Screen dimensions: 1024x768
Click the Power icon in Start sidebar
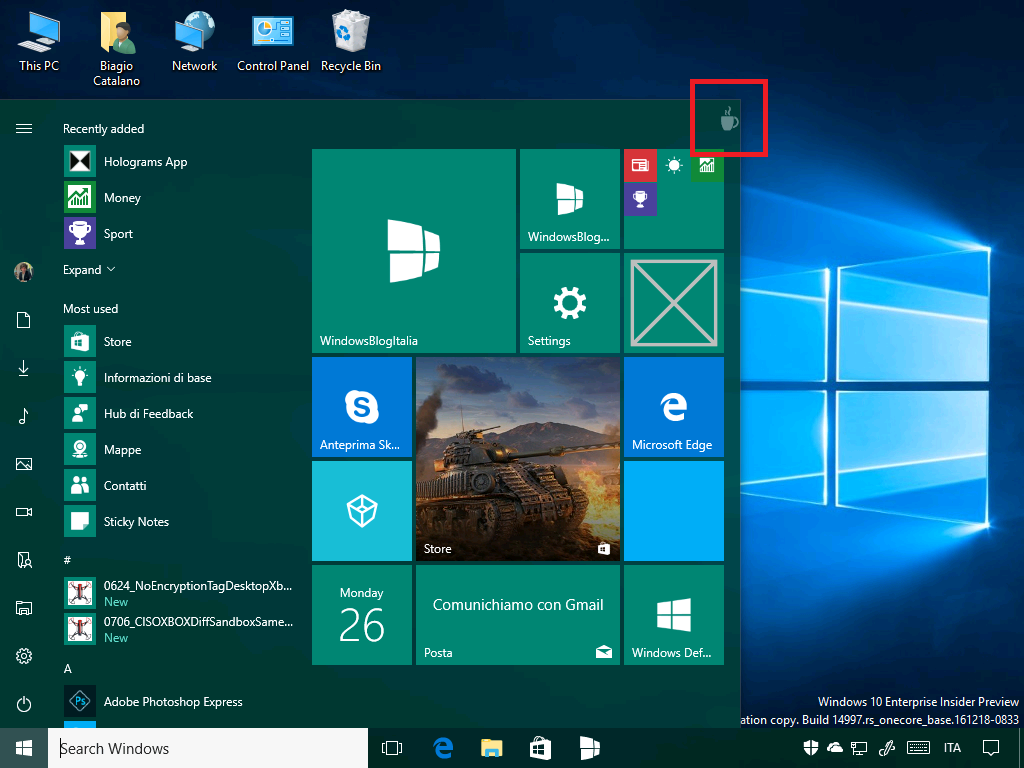point(24,704)
